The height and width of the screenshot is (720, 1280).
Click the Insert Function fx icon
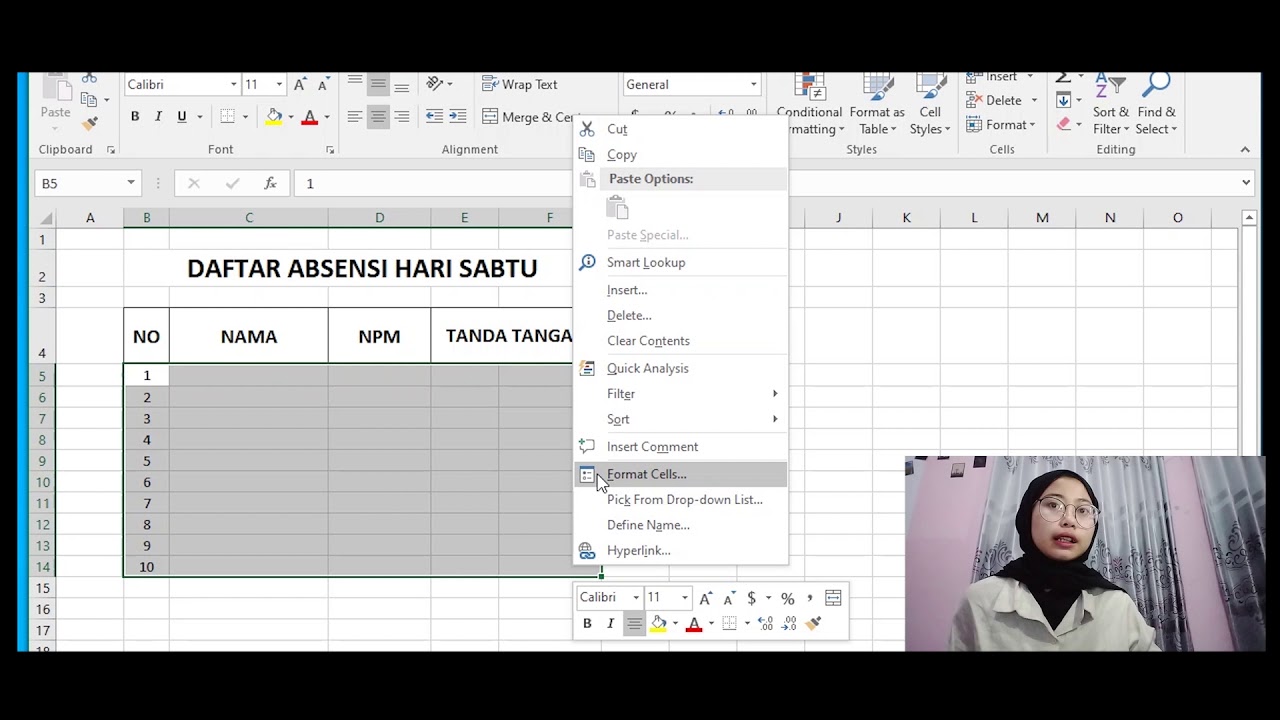[x=270, y=183]
